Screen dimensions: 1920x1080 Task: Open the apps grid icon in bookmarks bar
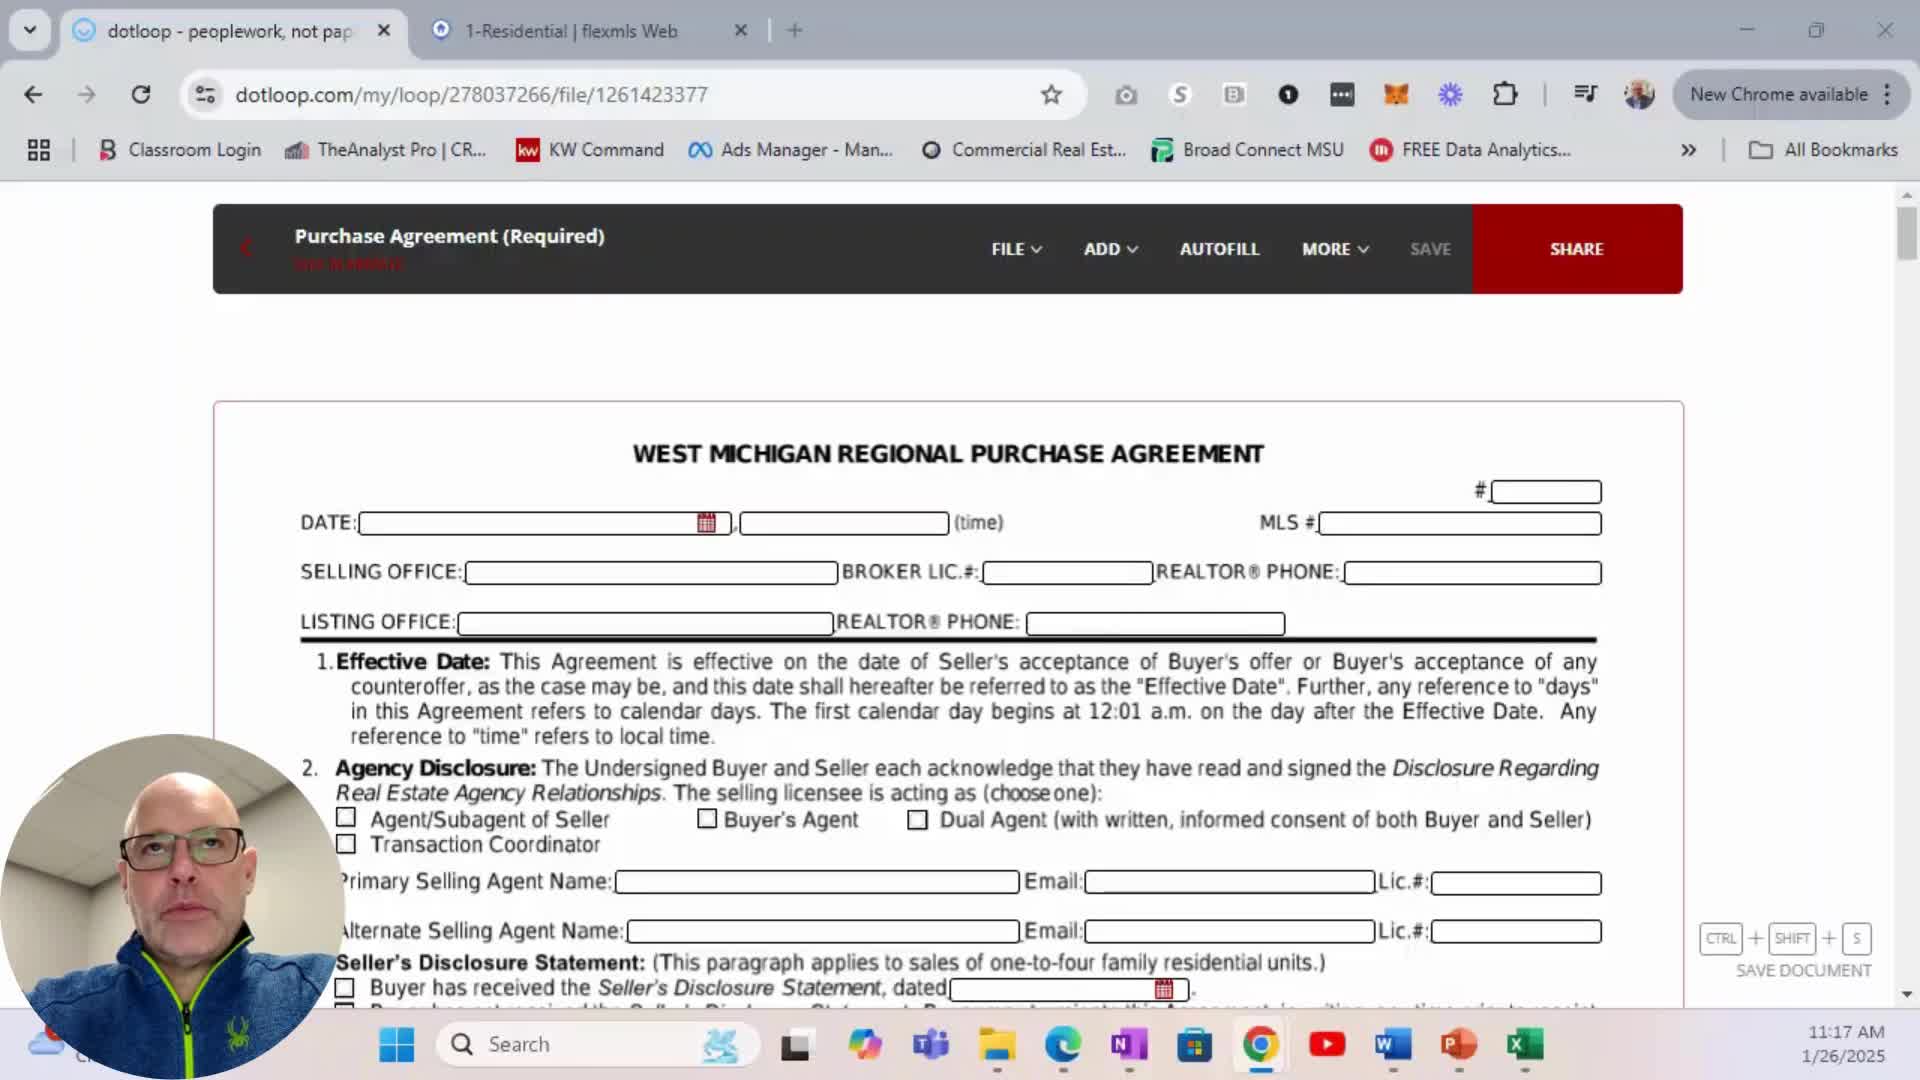[x=39, y=150]
